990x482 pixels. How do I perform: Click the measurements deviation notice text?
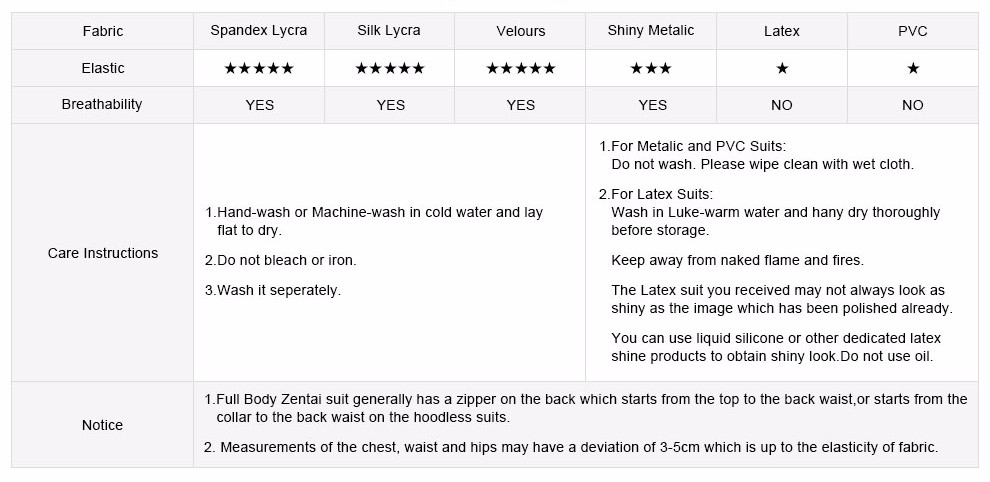(x=571, y=448)
